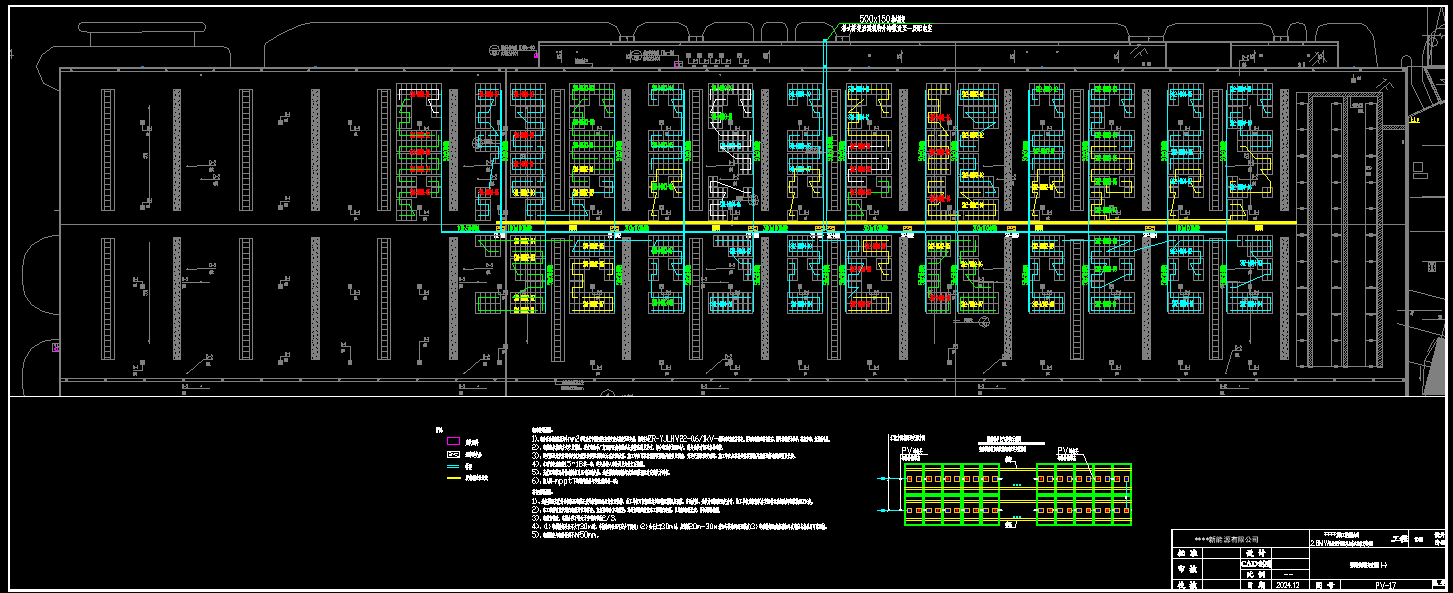
Task: Click the right end of the yellow trunk line
Action: pyautogui.click(x=1295, y=223)
